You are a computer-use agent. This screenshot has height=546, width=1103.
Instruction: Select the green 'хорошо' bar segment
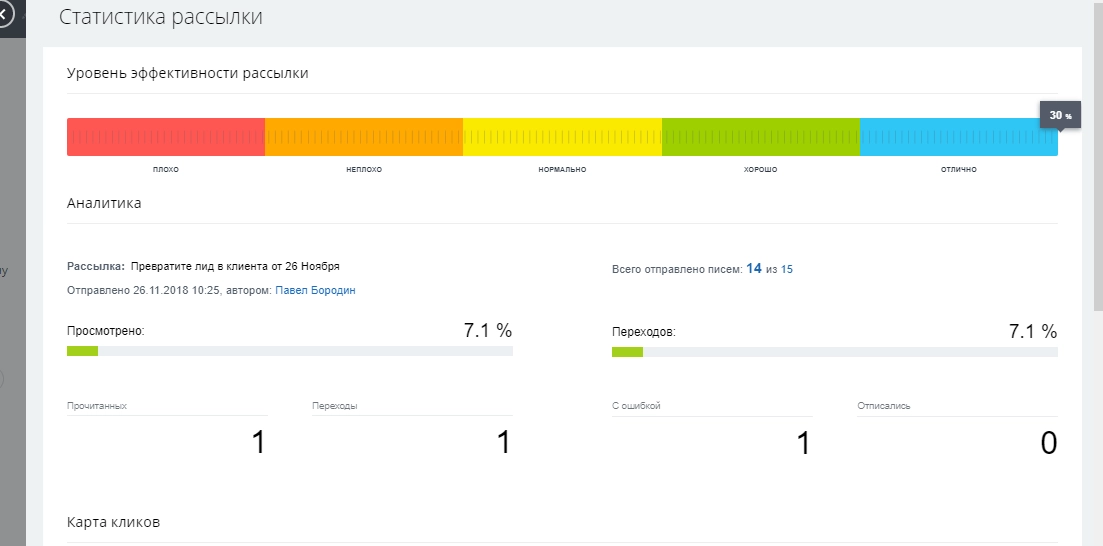(x=760, y=137)
